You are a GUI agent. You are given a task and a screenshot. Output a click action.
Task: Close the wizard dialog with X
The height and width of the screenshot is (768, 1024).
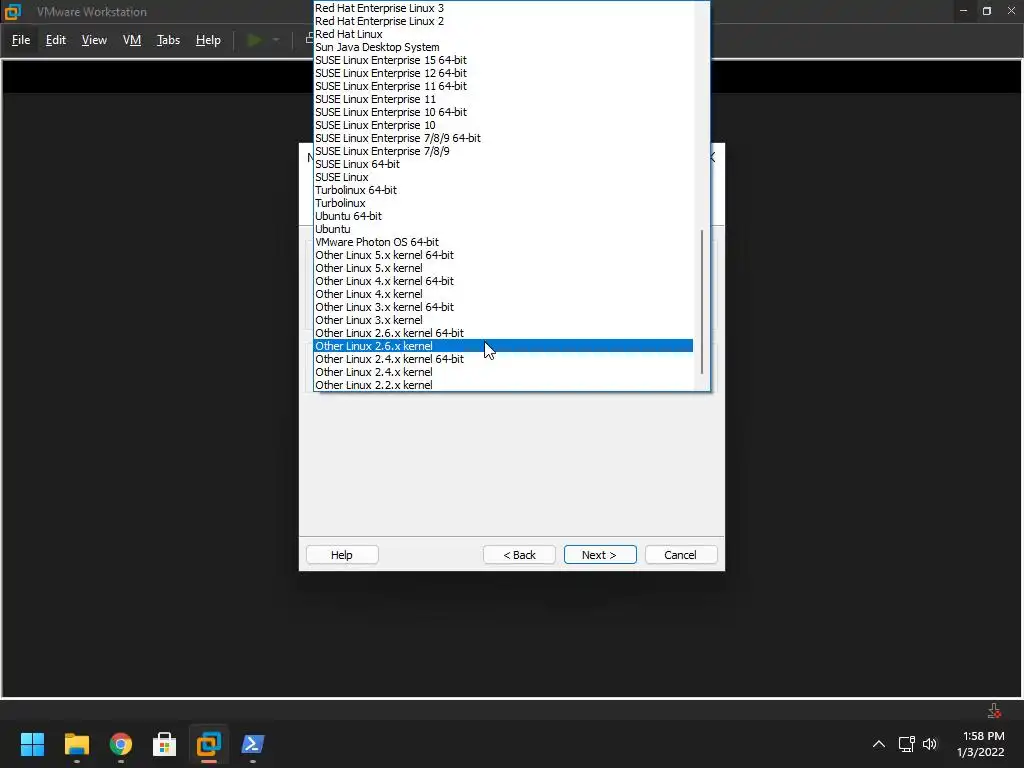(x=713, y=157)
